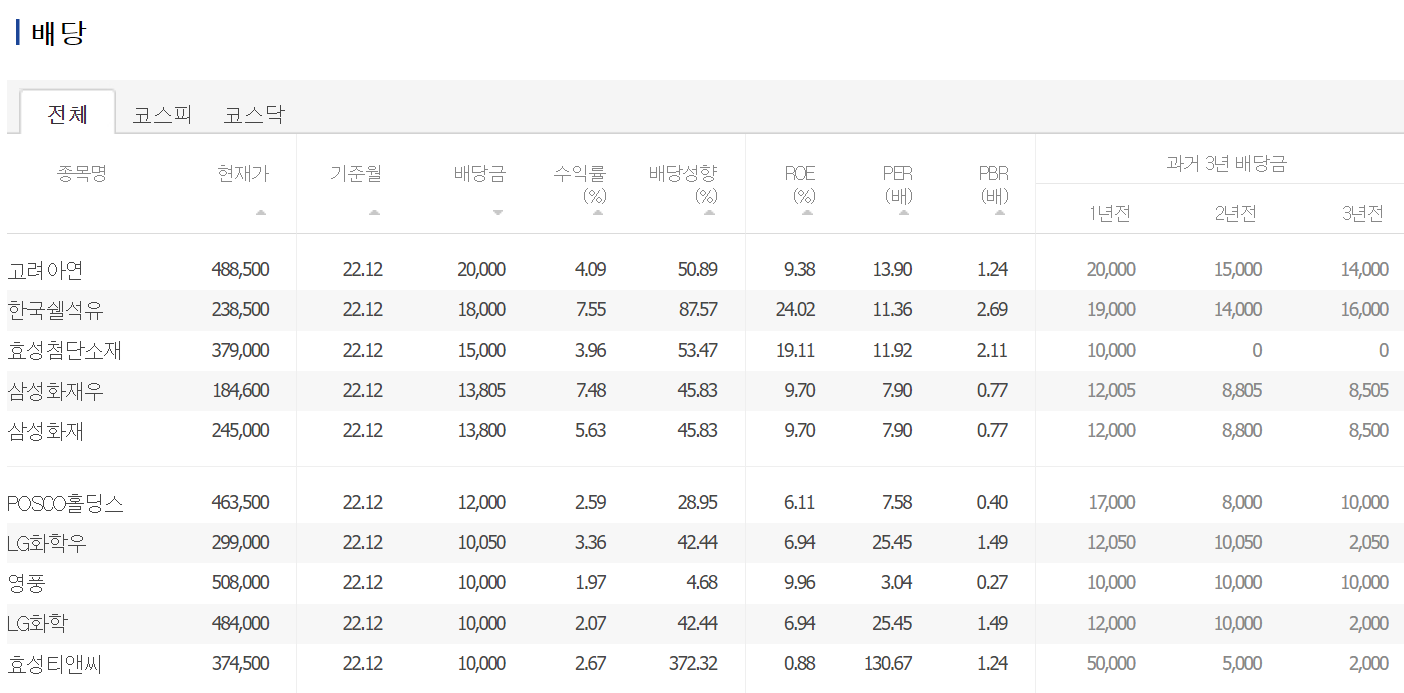The image size is (1404, 693).
Task: Click 삼성화재 yield 5.63
Action: [591, 431]
